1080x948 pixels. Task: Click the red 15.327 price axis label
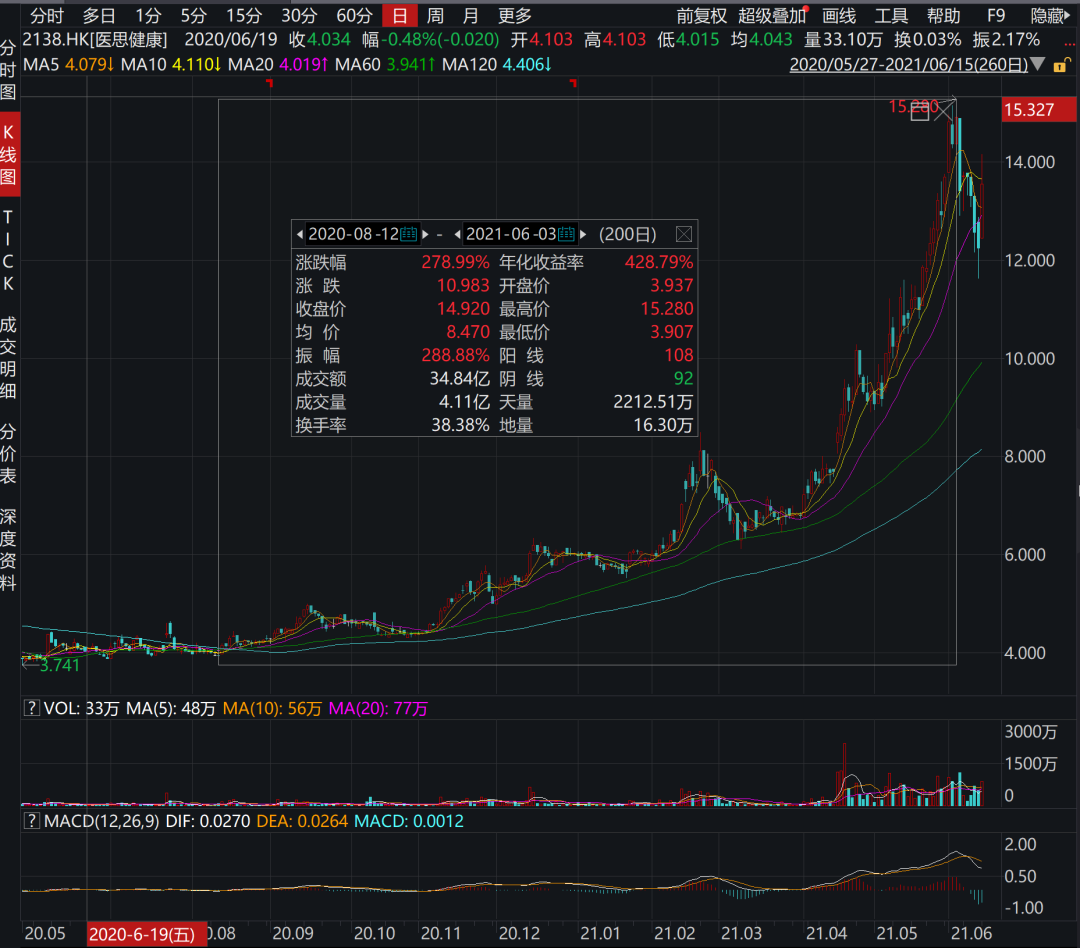tap(1039, 110)
